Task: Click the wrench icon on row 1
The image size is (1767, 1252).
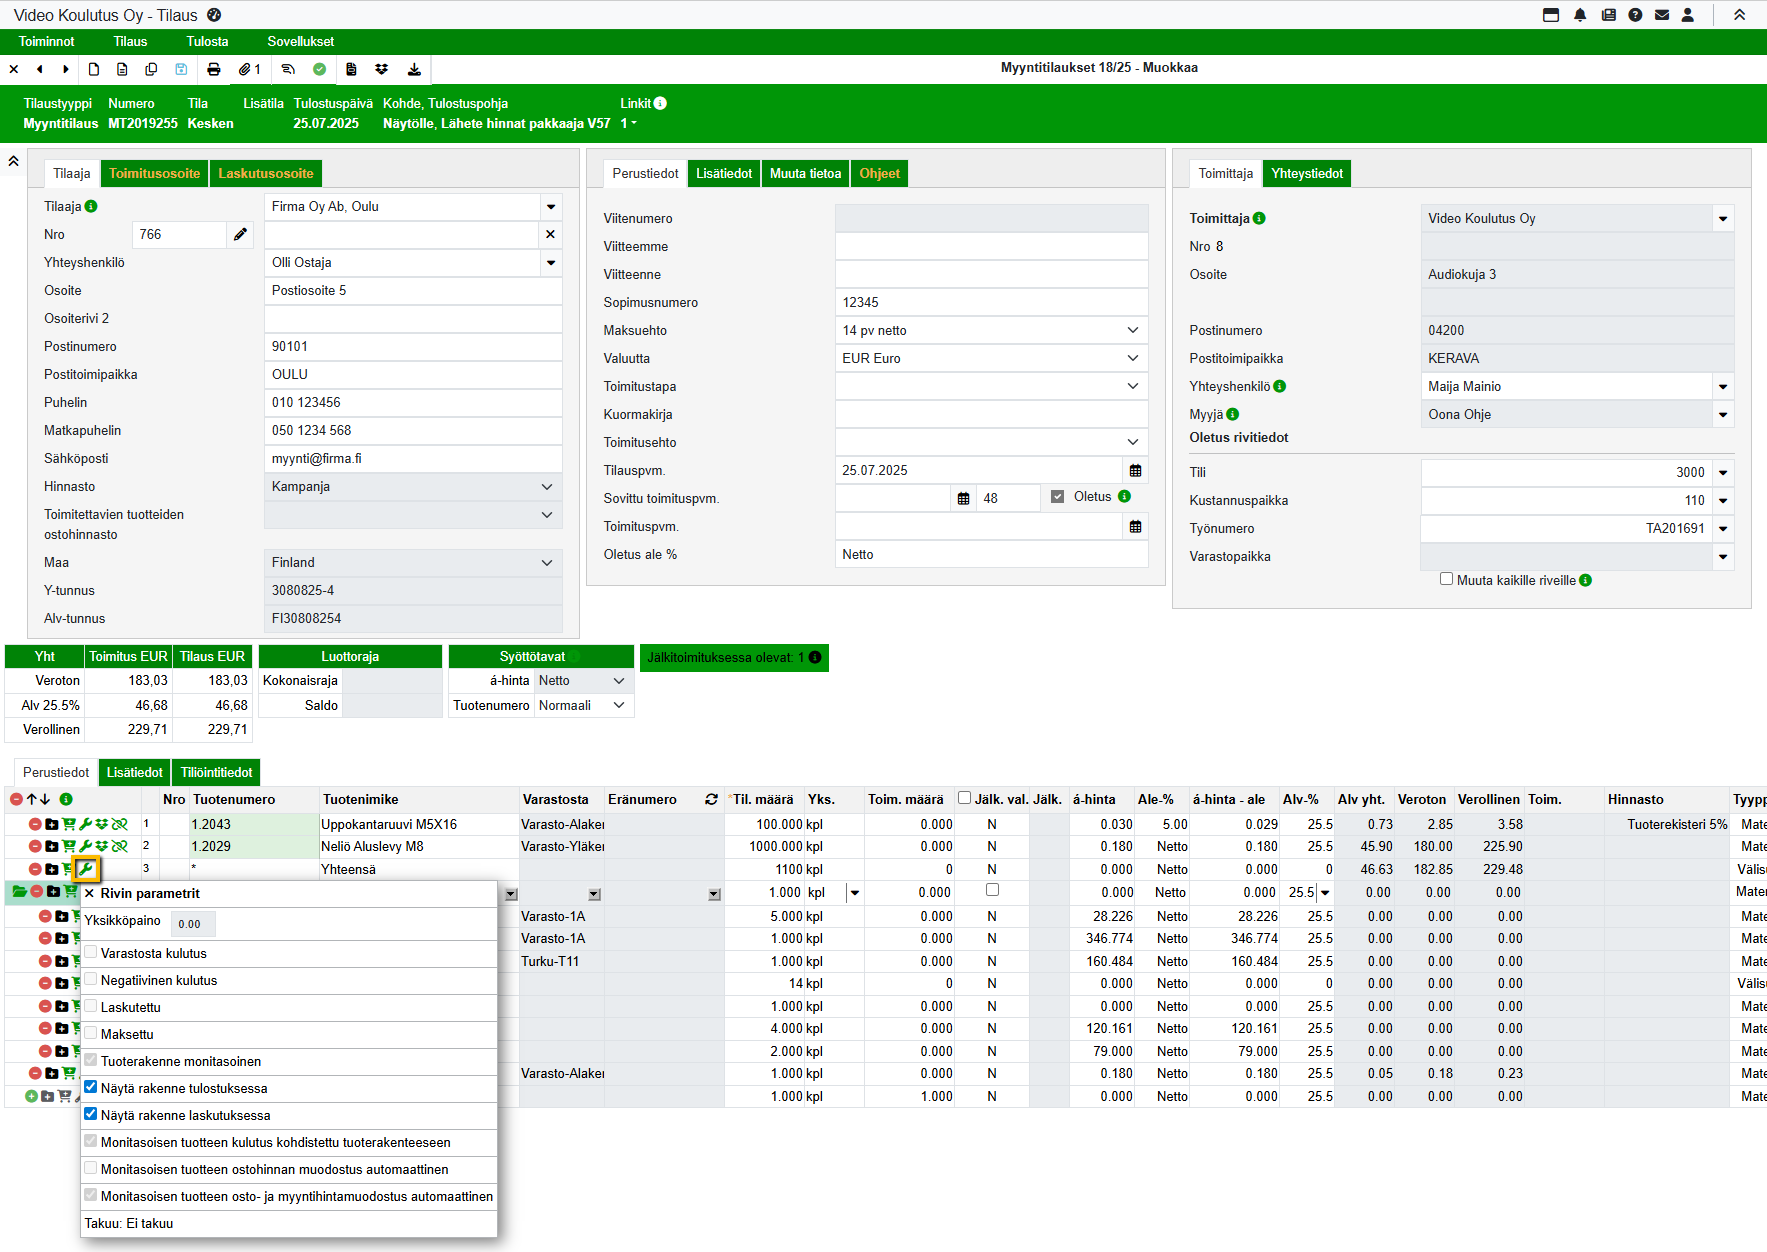Action: tap(86, 824)
